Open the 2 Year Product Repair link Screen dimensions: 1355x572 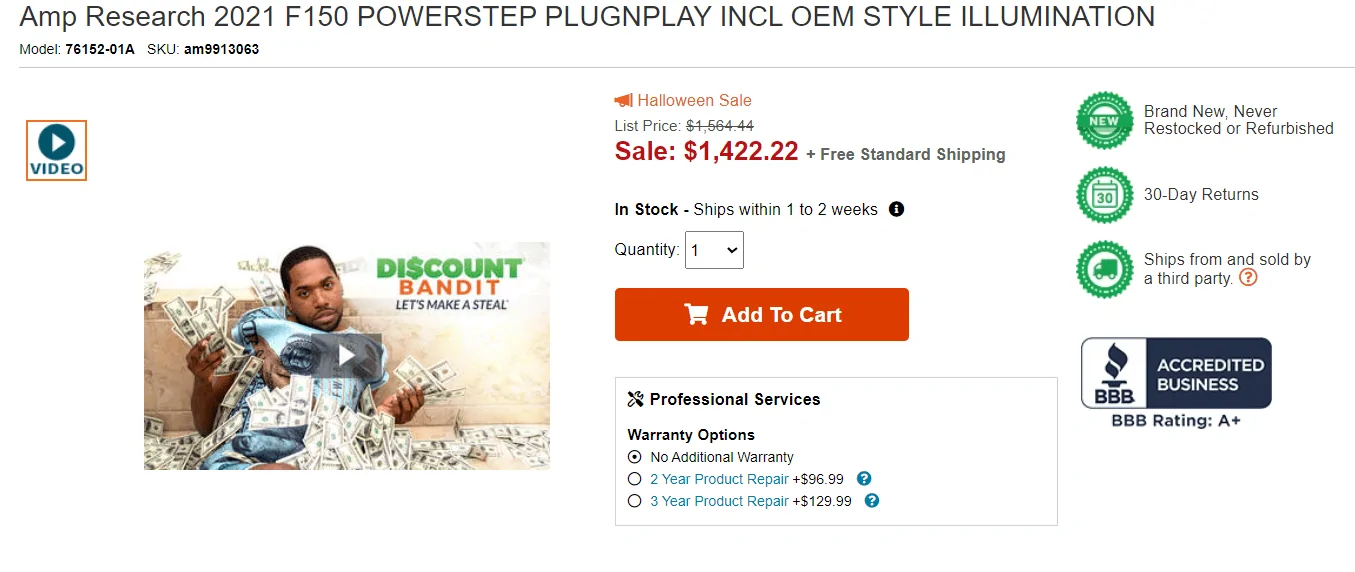(x=719, y=479)
